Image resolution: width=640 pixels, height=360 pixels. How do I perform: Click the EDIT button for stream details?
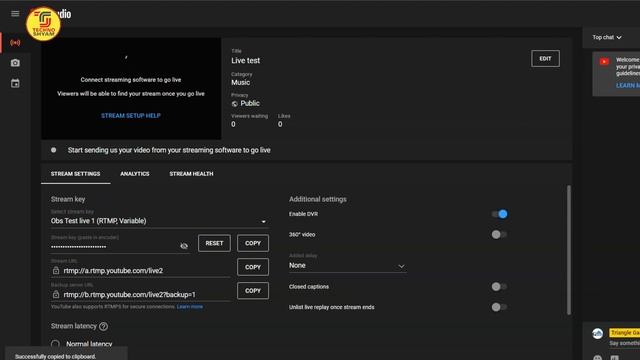pos(545,59)
